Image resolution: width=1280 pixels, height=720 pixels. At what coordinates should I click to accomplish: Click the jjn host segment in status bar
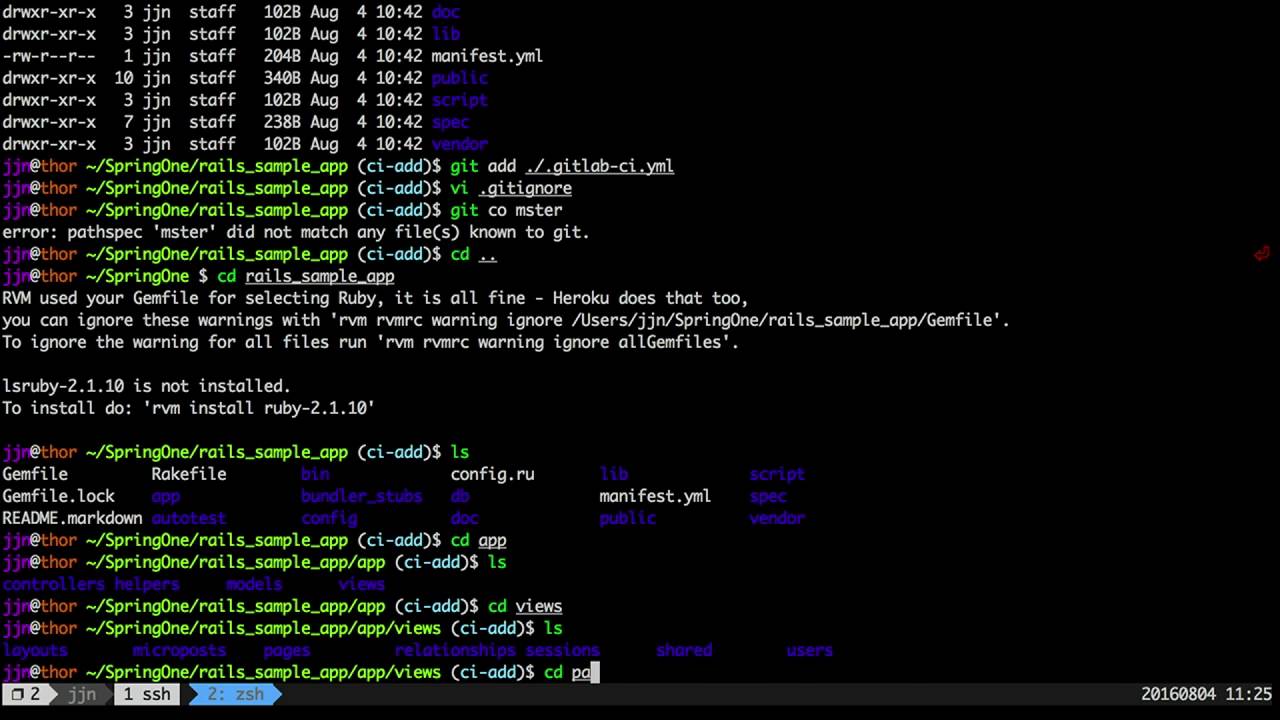[x=82, y=694]
